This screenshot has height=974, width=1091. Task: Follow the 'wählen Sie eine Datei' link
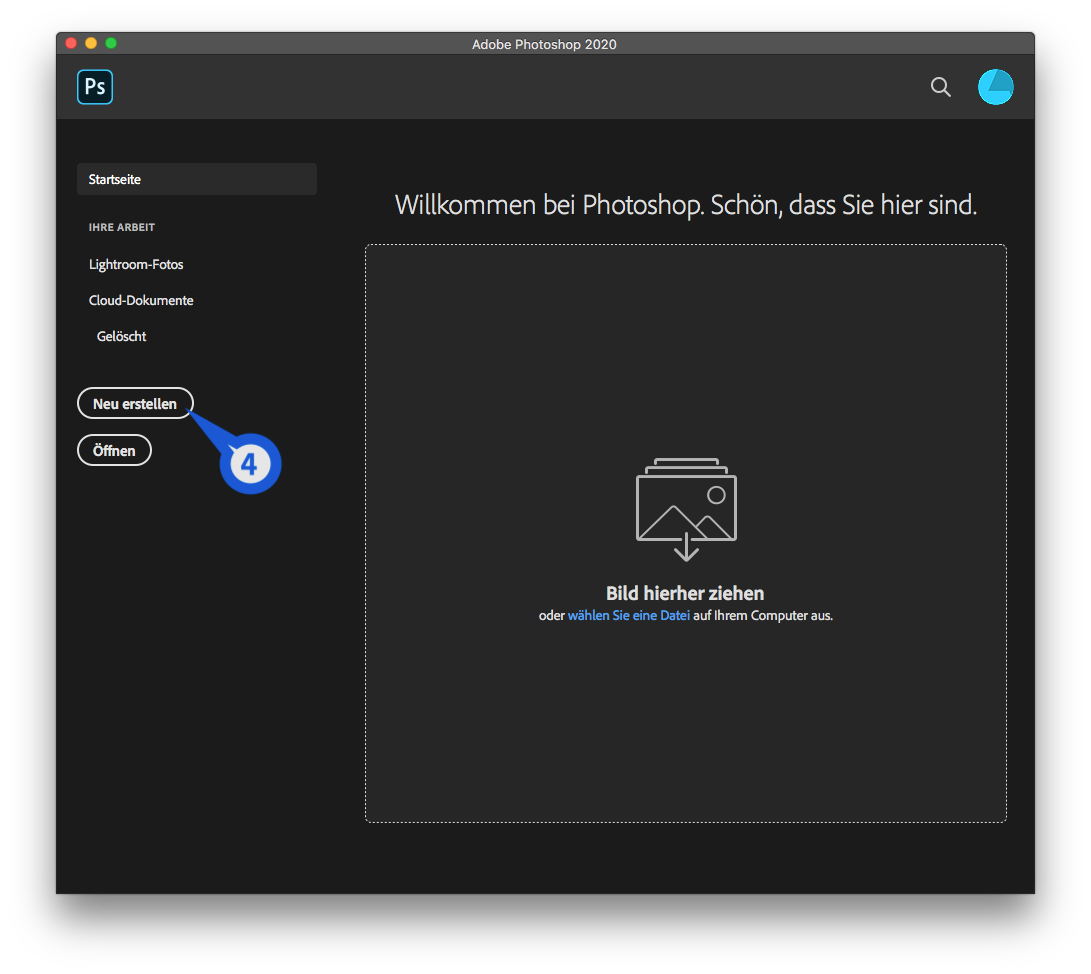click(x=629, y=616)
